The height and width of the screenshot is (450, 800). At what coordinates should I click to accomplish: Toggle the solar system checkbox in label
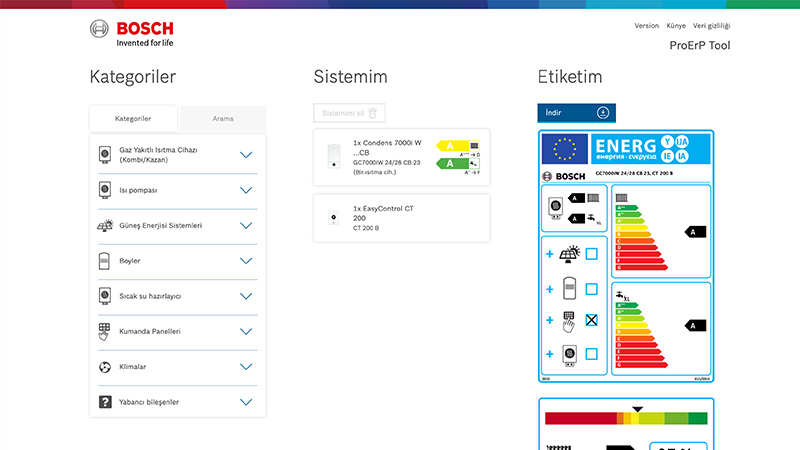(591, 254)
